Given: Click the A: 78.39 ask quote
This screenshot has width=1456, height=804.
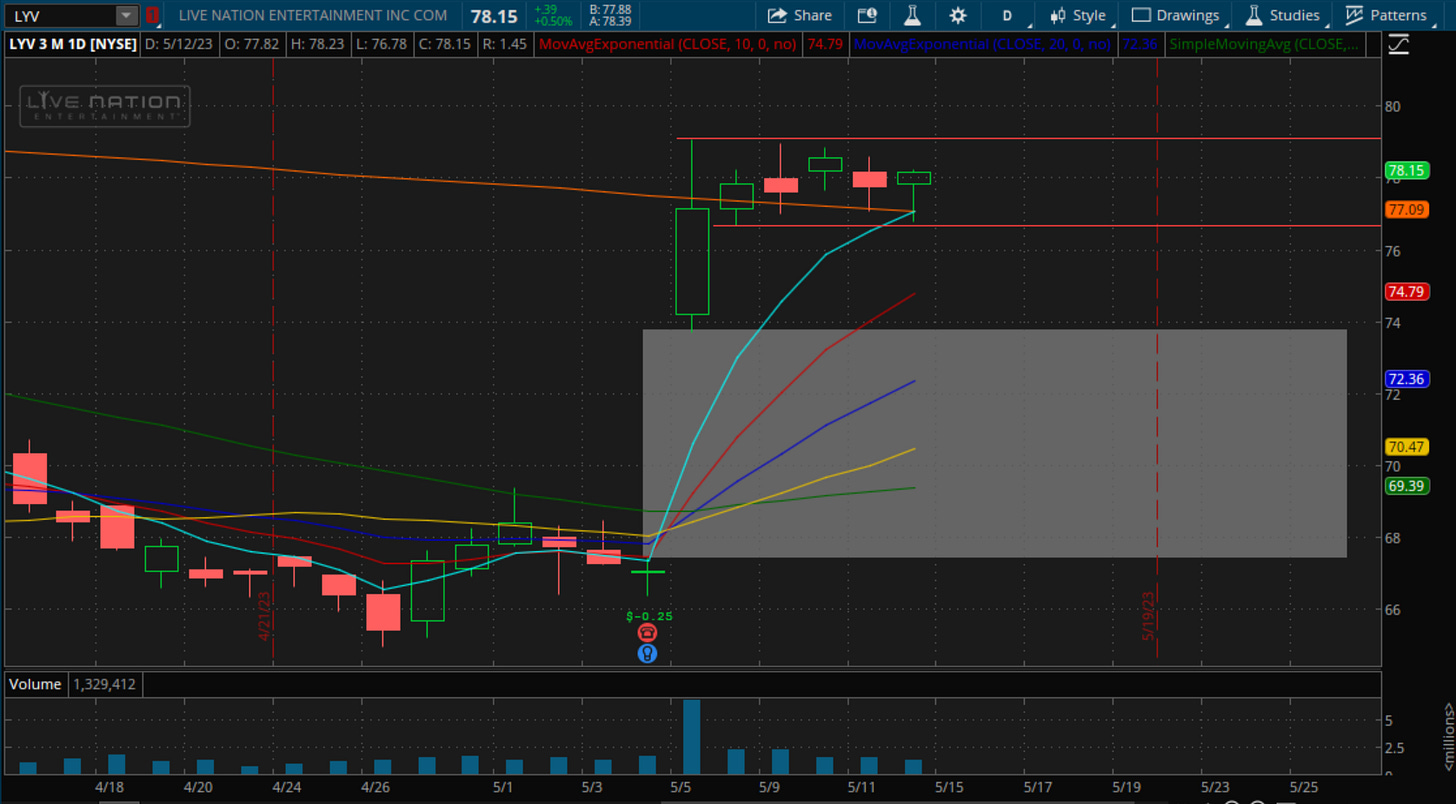Looking at the screenshot, I should [x=609, y=21].
